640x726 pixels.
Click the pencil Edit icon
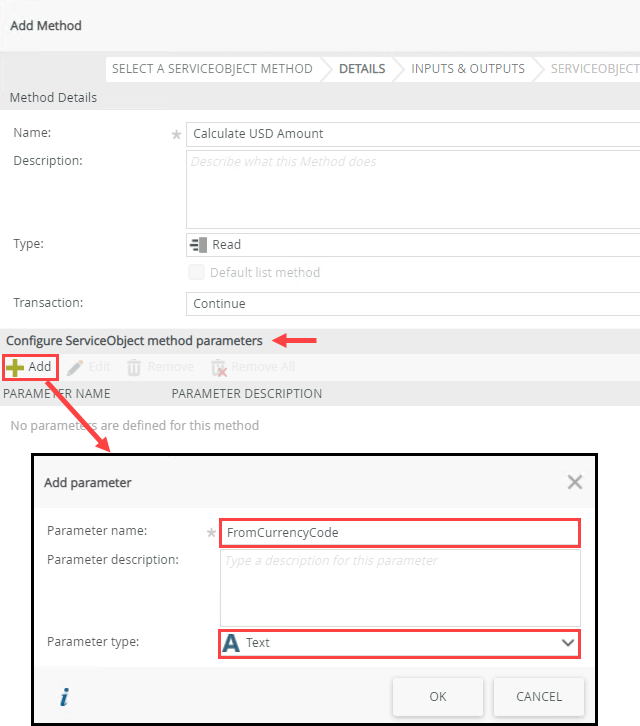click(x=75, y=368)
